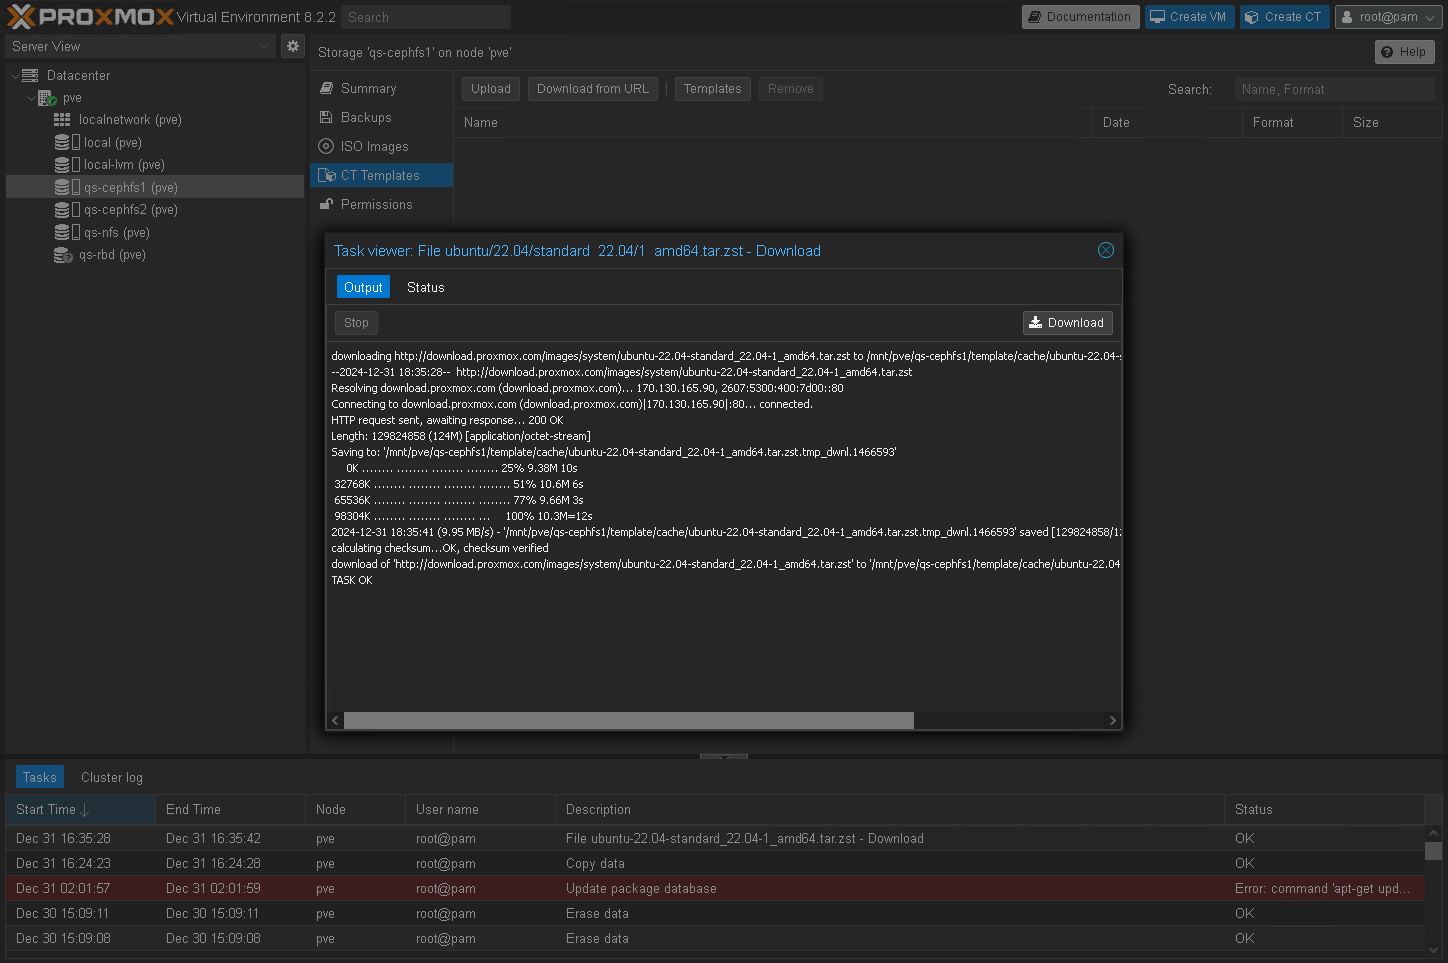Switch to the Cluster log tab

coord(112,778)
